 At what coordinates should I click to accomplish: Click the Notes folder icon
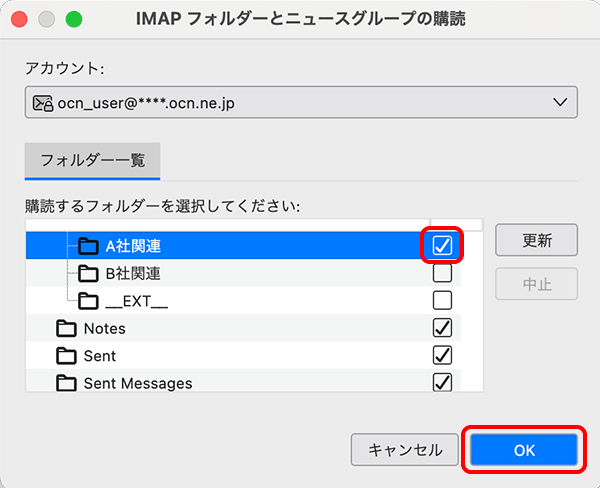pyautogui.click(x=67, y=328)
